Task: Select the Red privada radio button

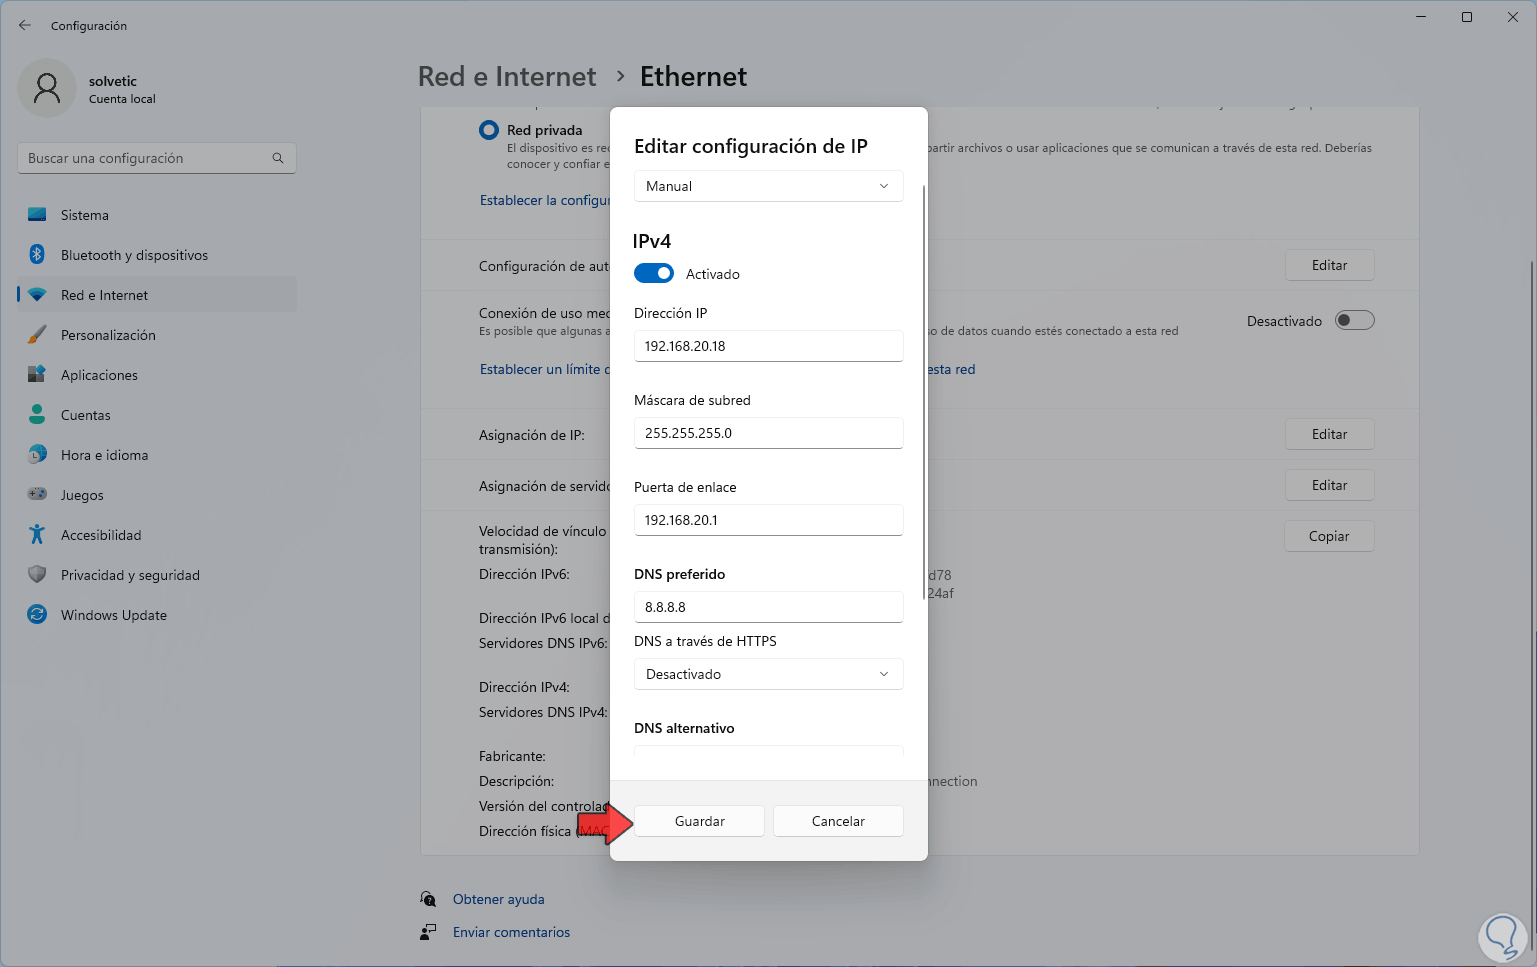Action: (x=489, y=130)
